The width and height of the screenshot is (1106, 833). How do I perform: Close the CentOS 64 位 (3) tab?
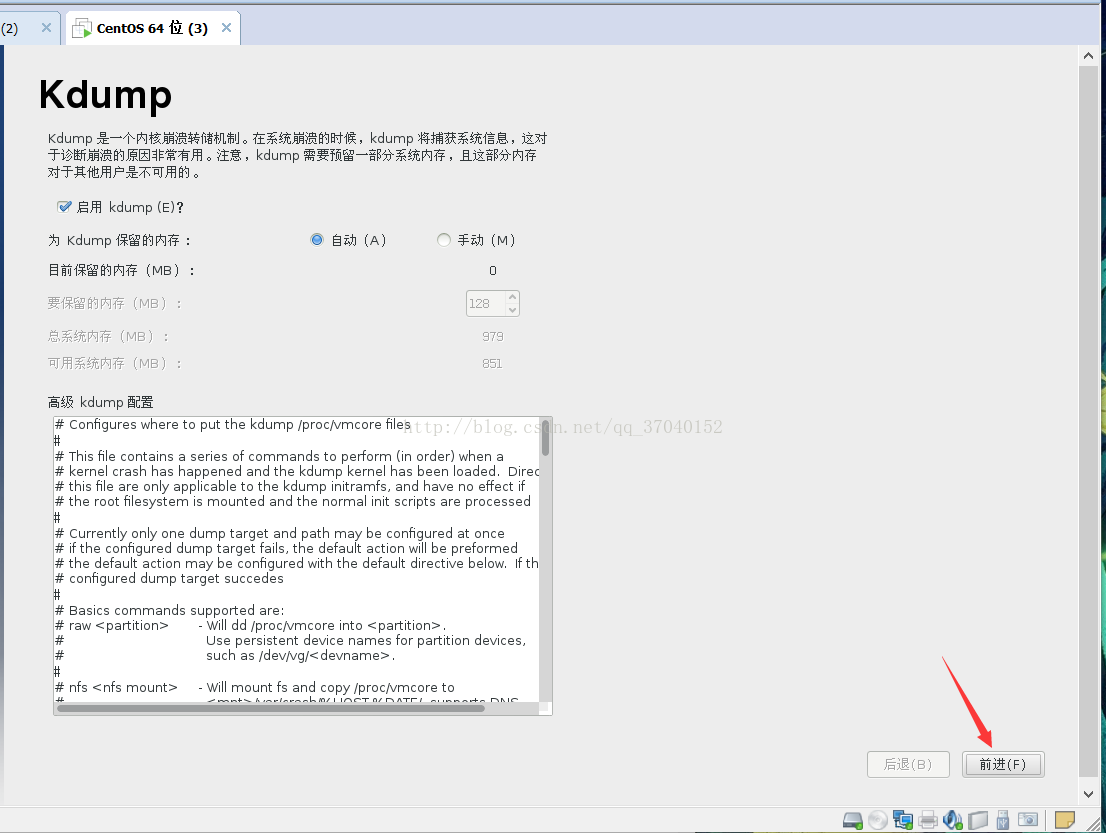click(x=226, y=28)
